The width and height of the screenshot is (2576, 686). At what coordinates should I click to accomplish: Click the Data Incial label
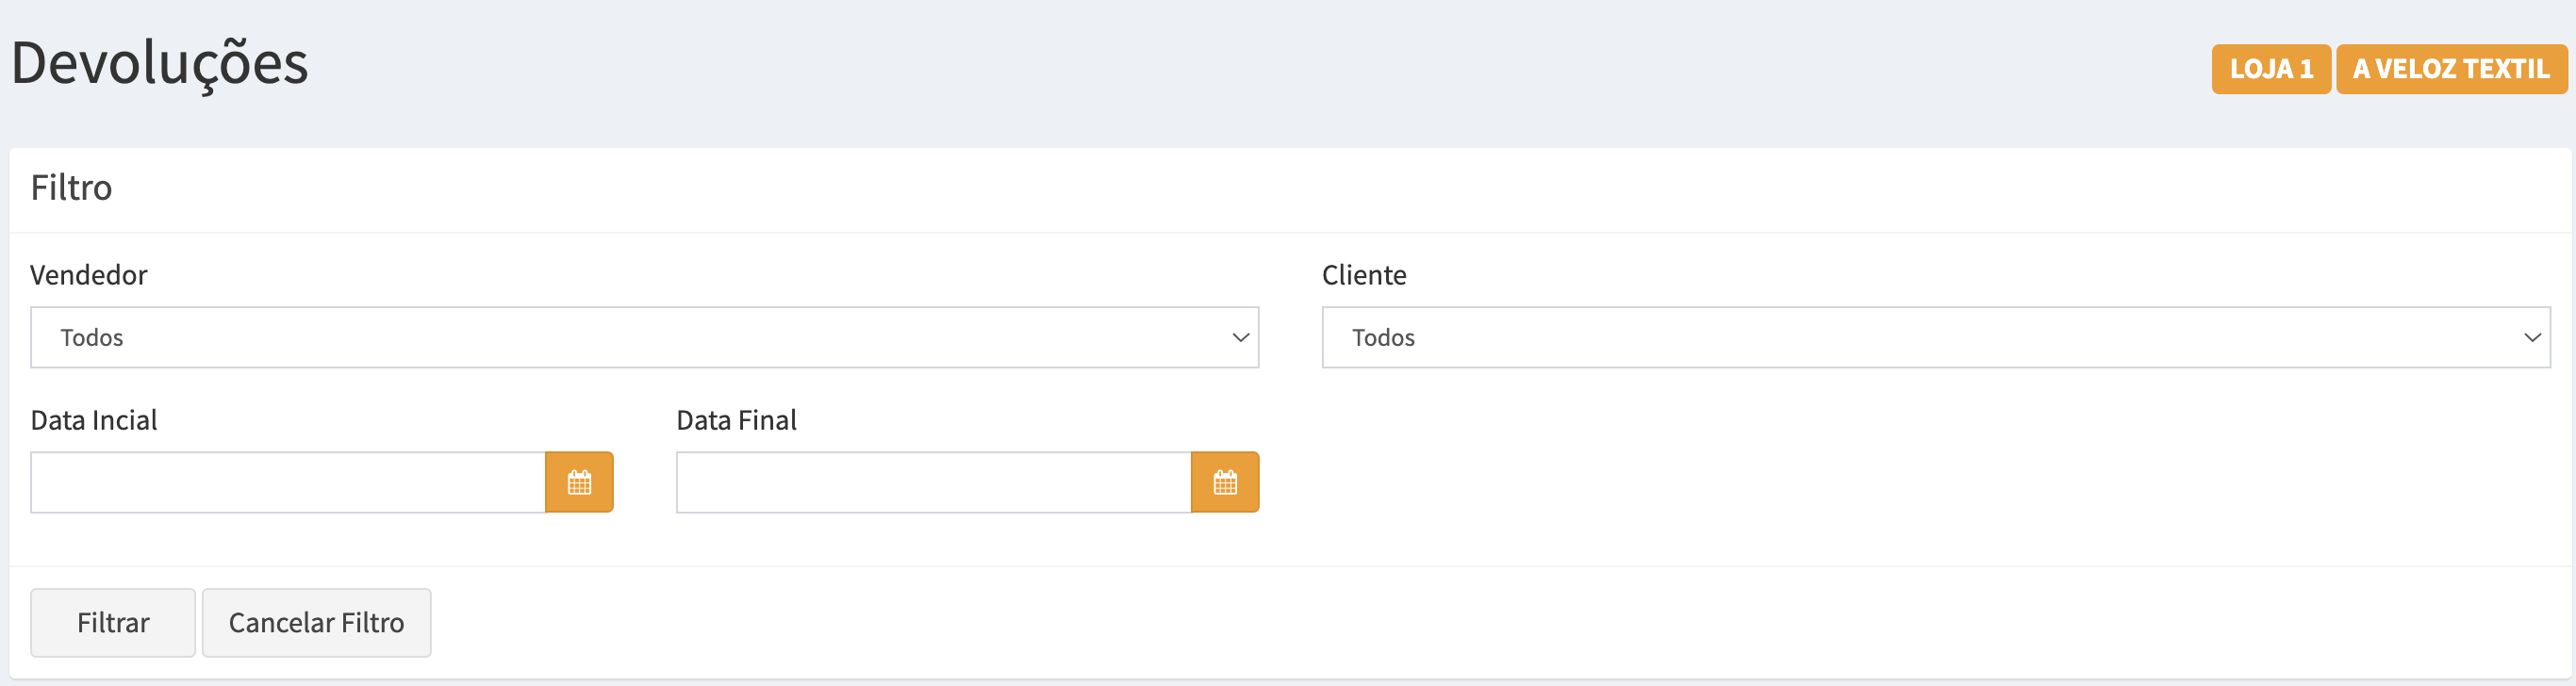(94, 420)
